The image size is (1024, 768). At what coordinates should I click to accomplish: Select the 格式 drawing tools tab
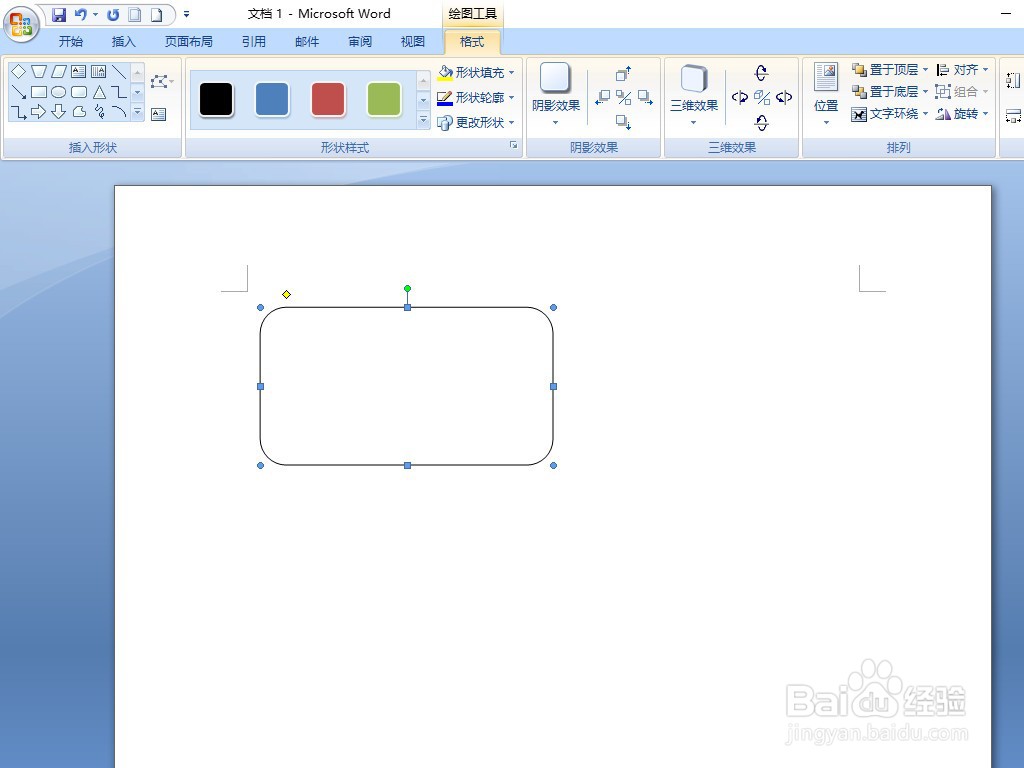(472, 42)
